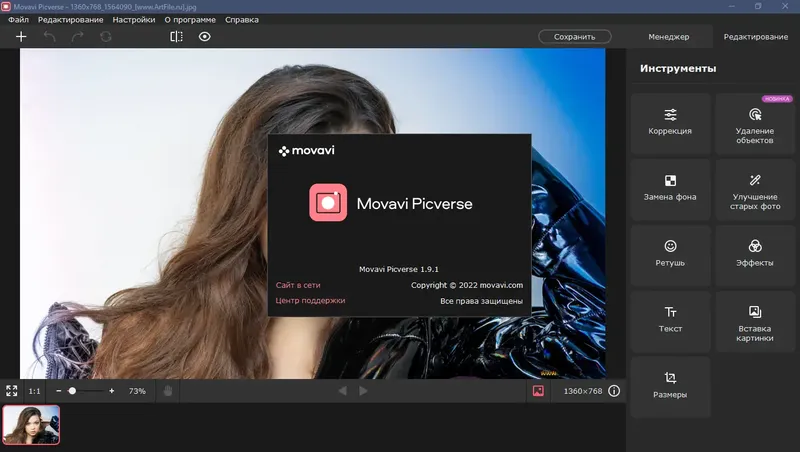Viewport: 800px width, 452px height.
Task: Set zoom to 1:1 actual size
Action: pyautogui.click(x=34, y=391)
